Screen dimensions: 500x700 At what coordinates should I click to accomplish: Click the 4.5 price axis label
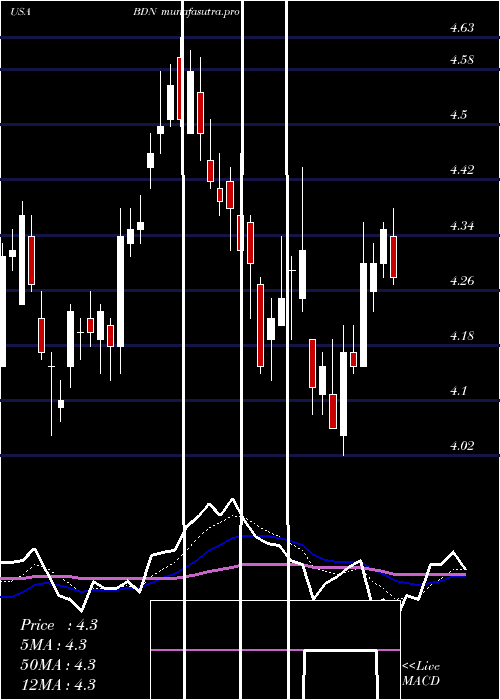click(x=458, y=115)
